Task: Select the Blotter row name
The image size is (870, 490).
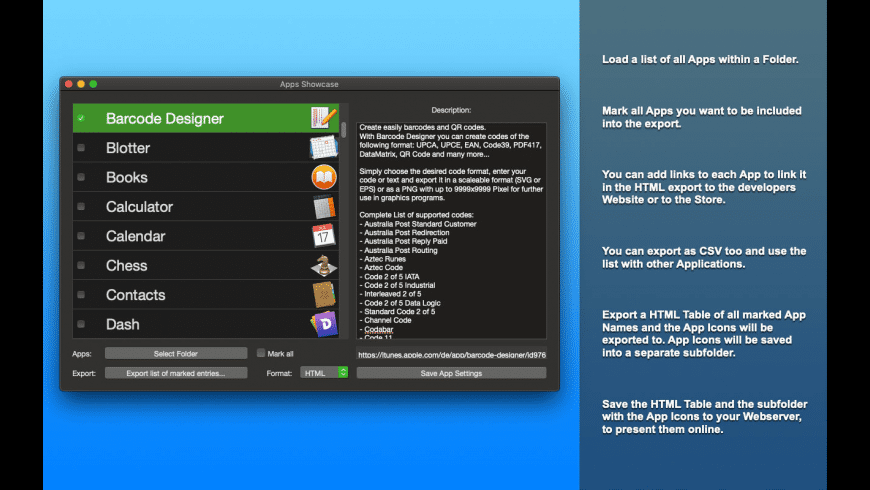Action: tap(128, 148)
